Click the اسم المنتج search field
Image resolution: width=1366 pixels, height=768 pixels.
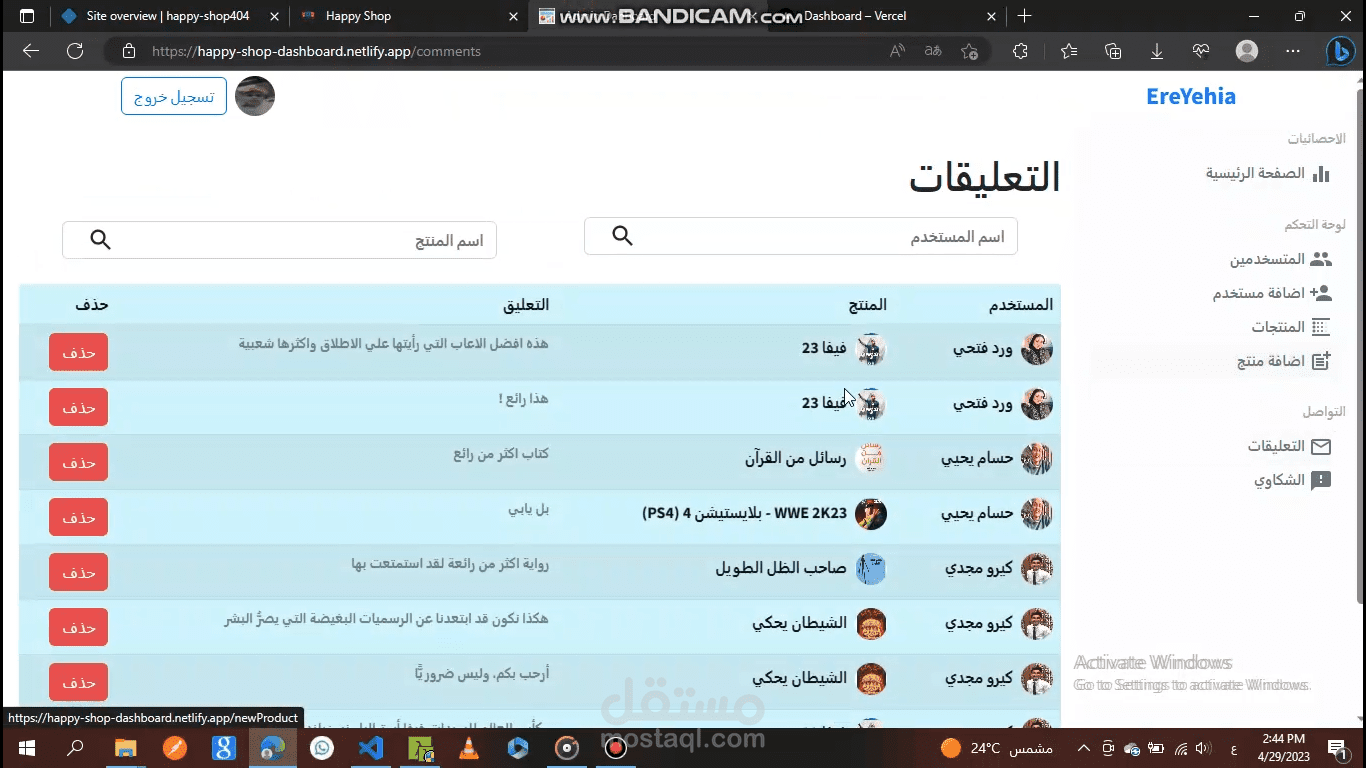click(x=279, y=240)
